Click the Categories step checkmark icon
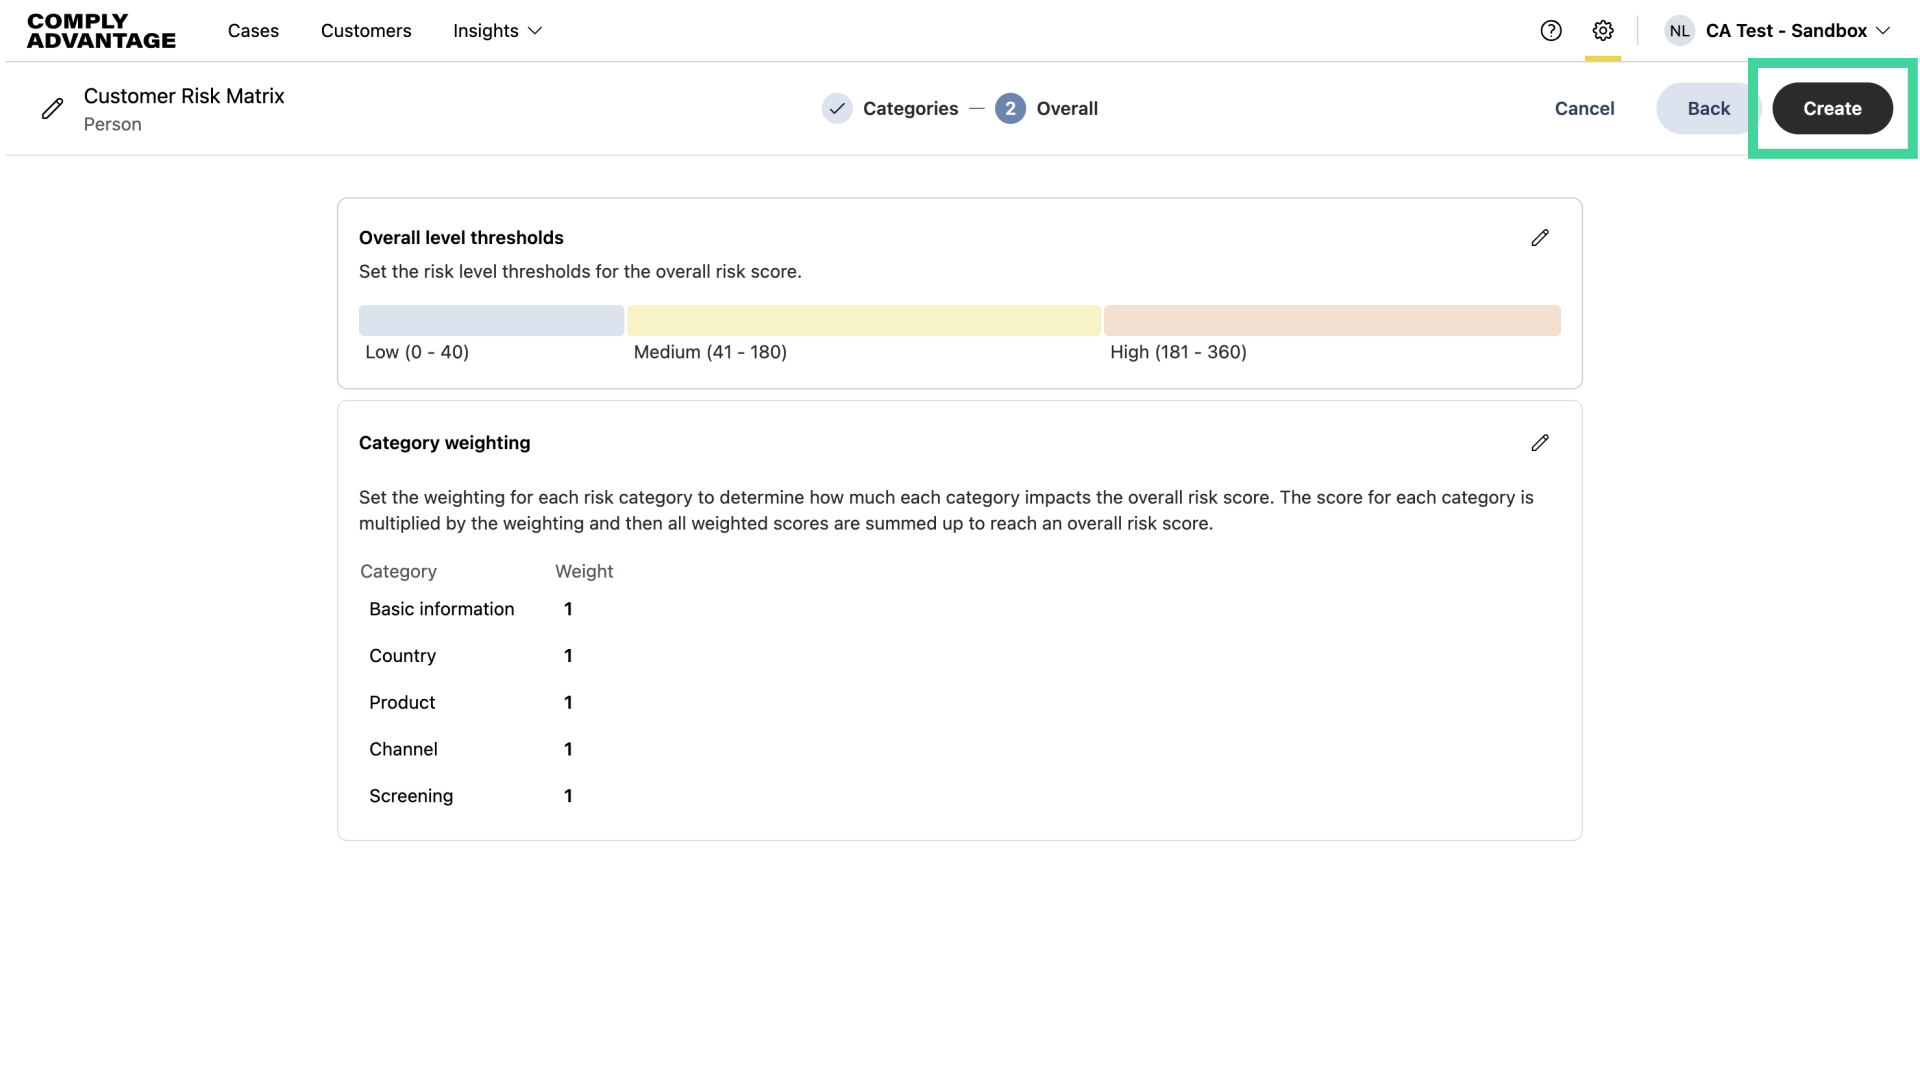The width and height of the screenshot is (1920, 1080). pos(837,109)
